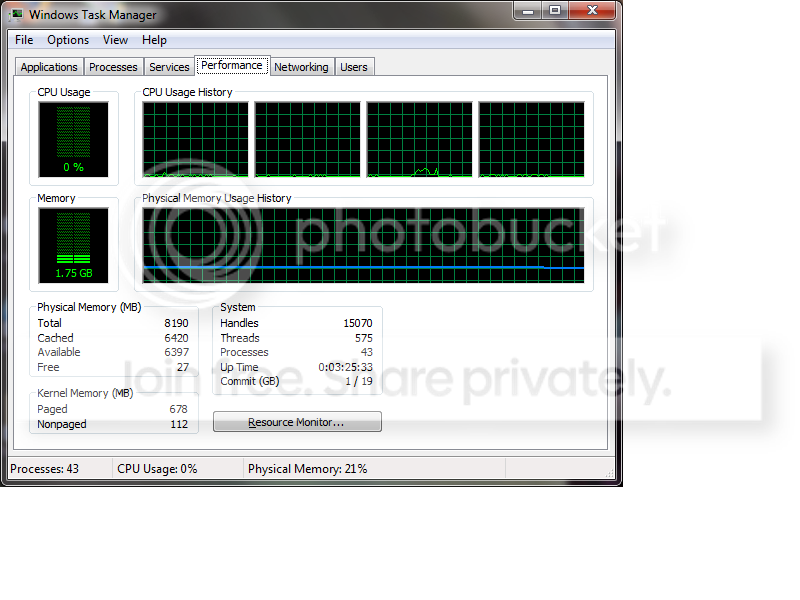The height and width of the screenshot is (600, 800).
Task: Click the Free memory value 27
Action: [183, 367]
